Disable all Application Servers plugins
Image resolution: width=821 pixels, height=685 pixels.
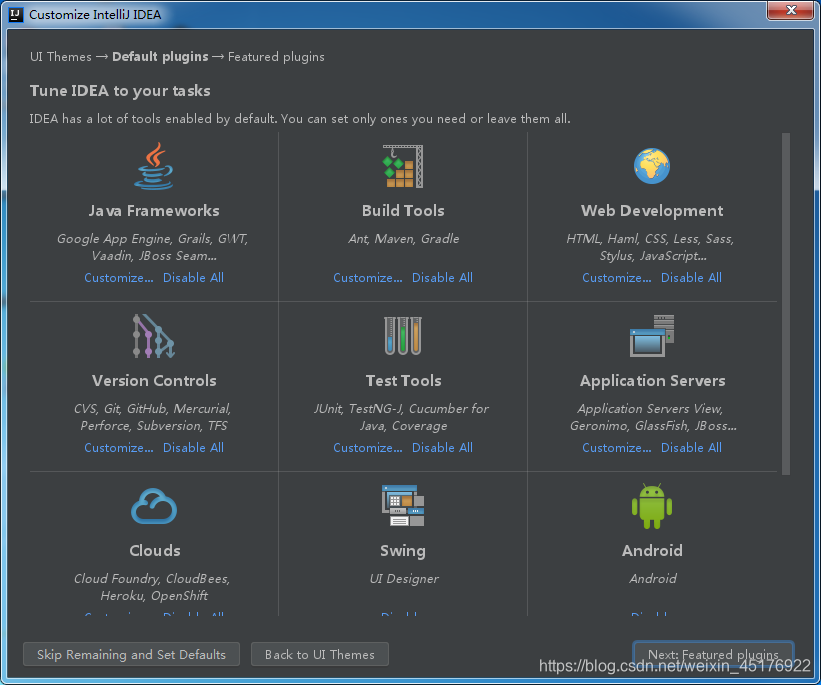click(x=691, y=448)
